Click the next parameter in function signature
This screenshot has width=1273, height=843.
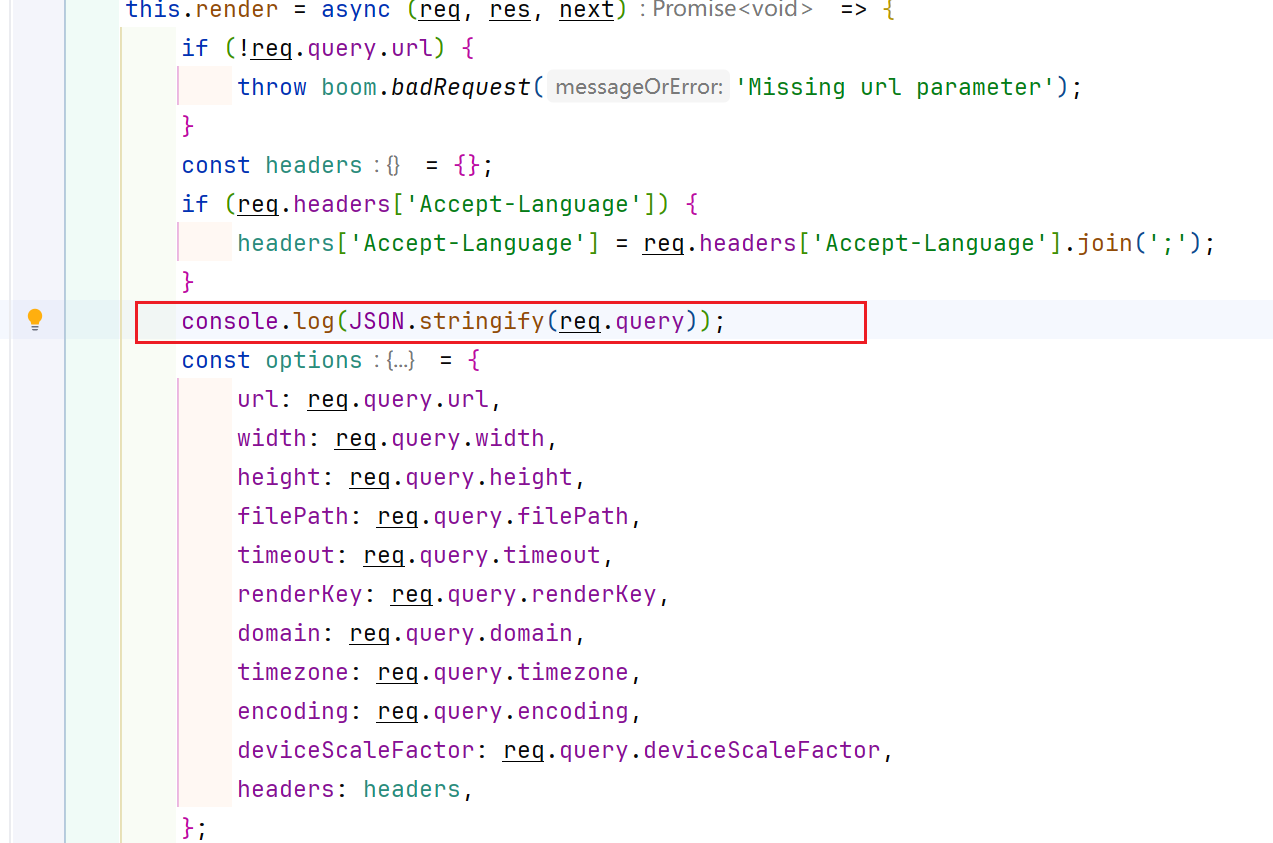click(586, 10)
